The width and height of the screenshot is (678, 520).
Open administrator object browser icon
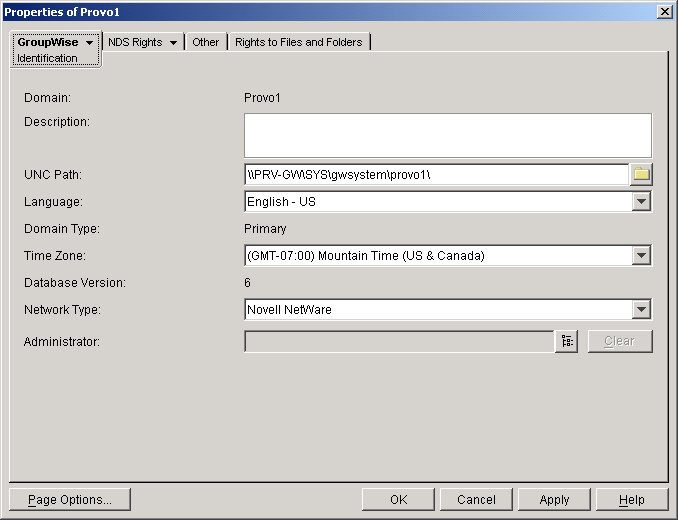[x=567, y=341]
